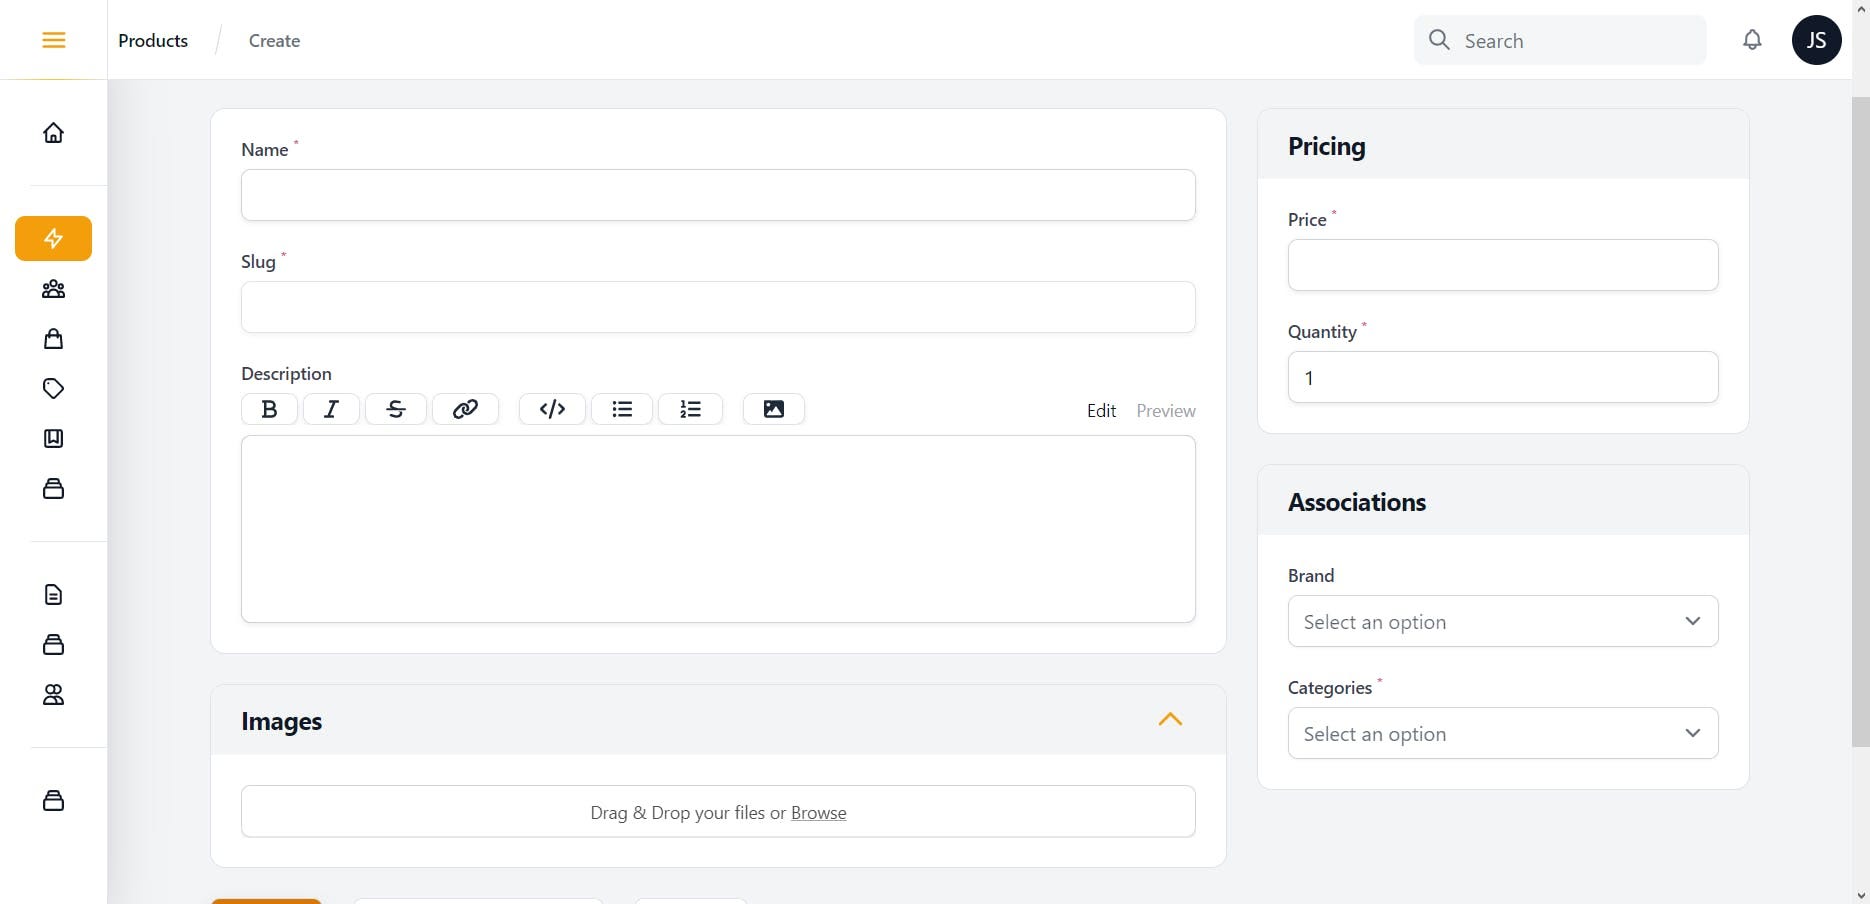
Task: Click the scrollbar down arrow
Action: click(1861, 896)
